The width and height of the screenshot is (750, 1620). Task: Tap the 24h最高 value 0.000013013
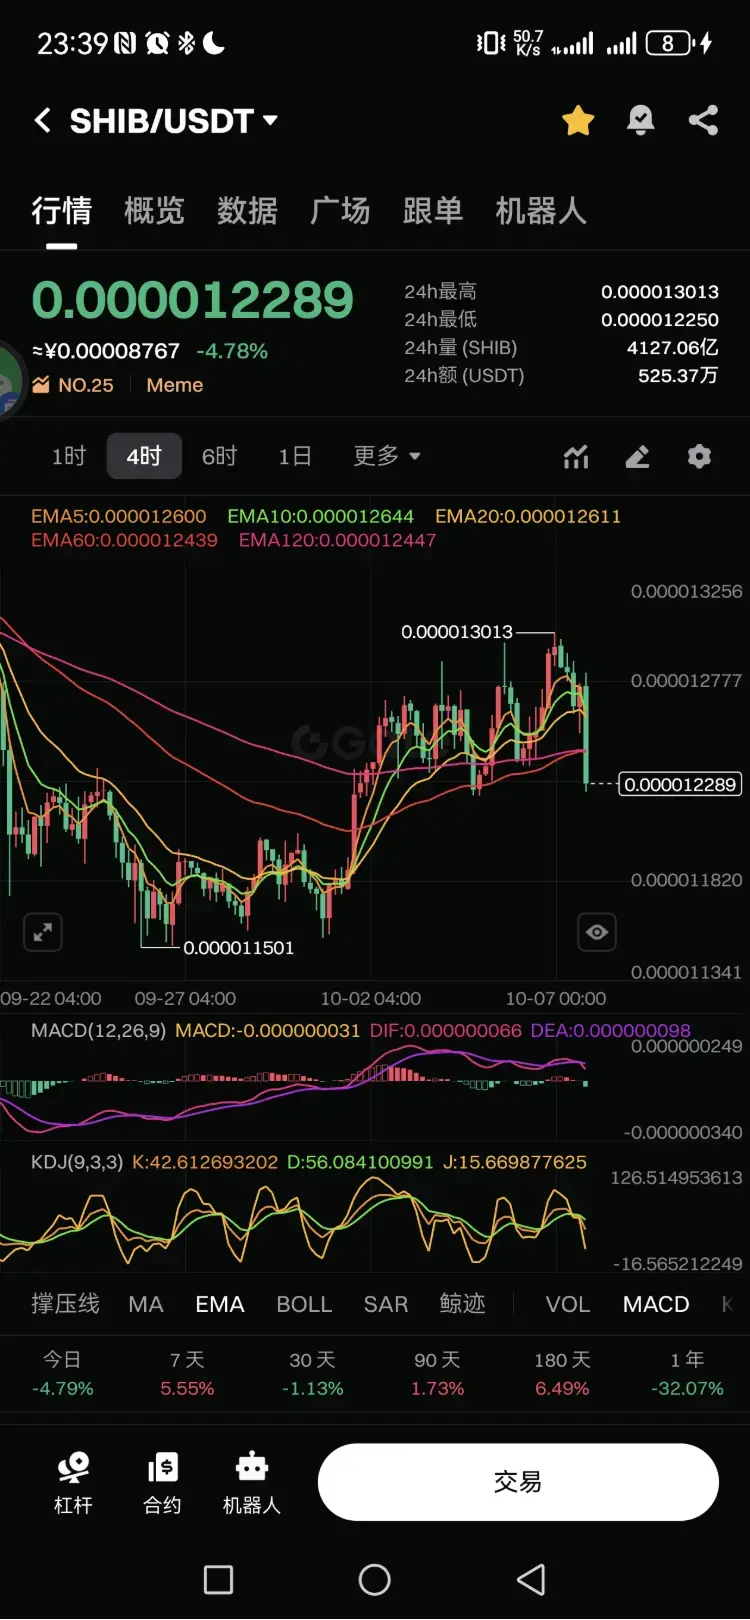pos(660,292)
